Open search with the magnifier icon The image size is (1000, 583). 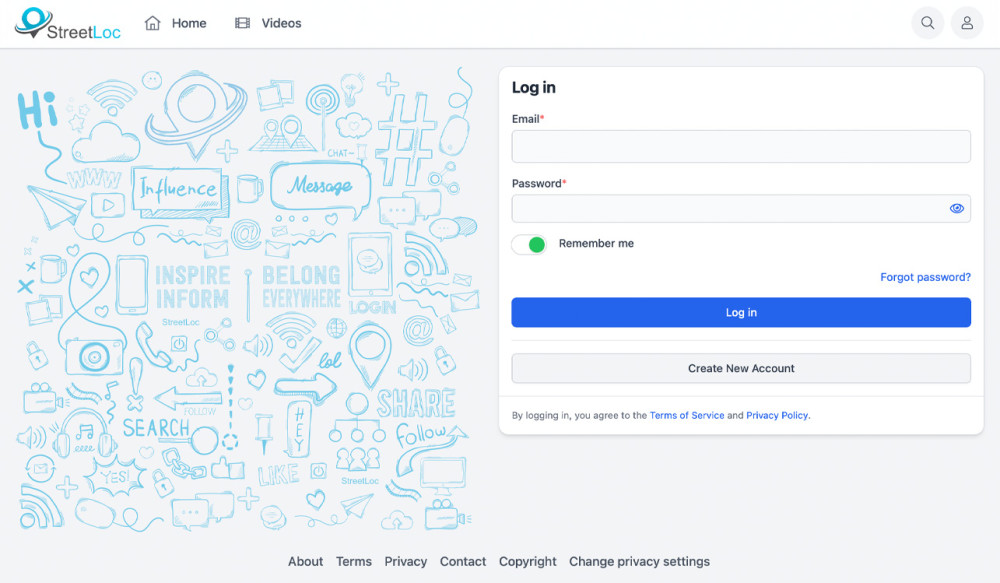click(x=928, y=23)
